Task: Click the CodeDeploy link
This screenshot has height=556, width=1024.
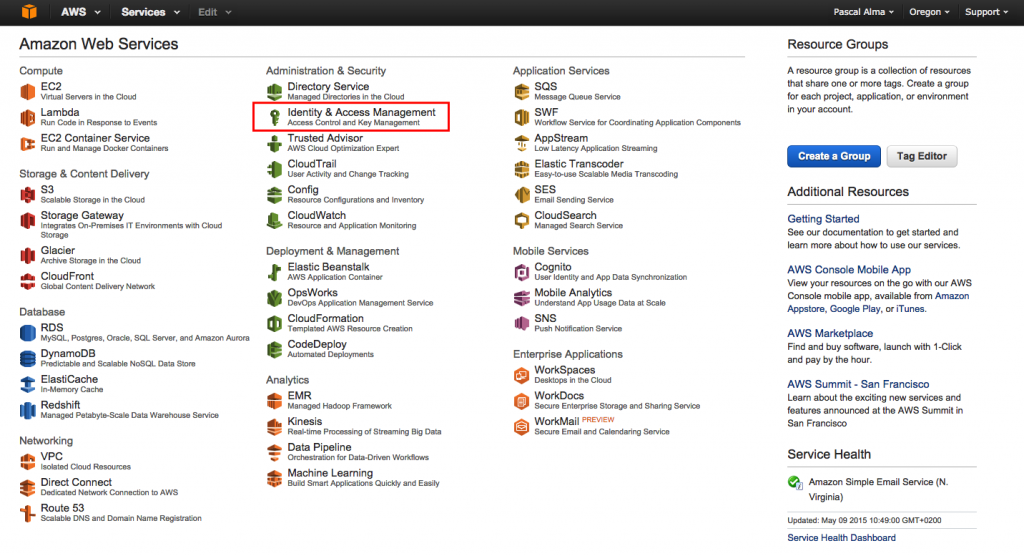Action: click(317, 344)
